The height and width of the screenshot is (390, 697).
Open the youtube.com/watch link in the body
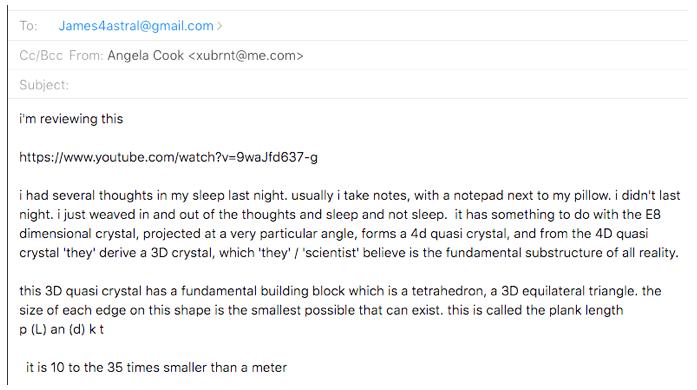point(168,157)
